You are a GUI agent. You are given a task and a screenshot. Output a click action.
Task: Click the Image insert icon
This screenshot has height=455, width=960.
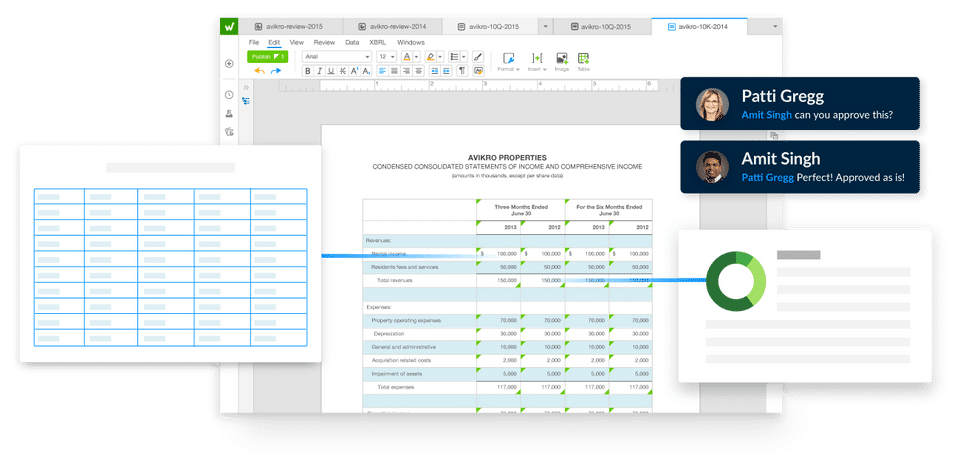pyautogui.click(x=562, y=58)
